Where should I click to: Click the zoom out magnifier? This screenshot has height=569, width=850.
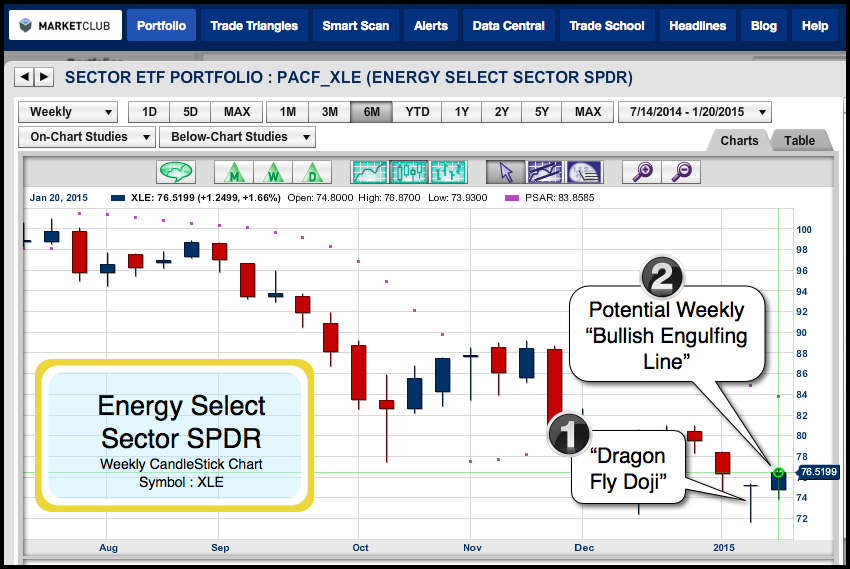(681, 171)
